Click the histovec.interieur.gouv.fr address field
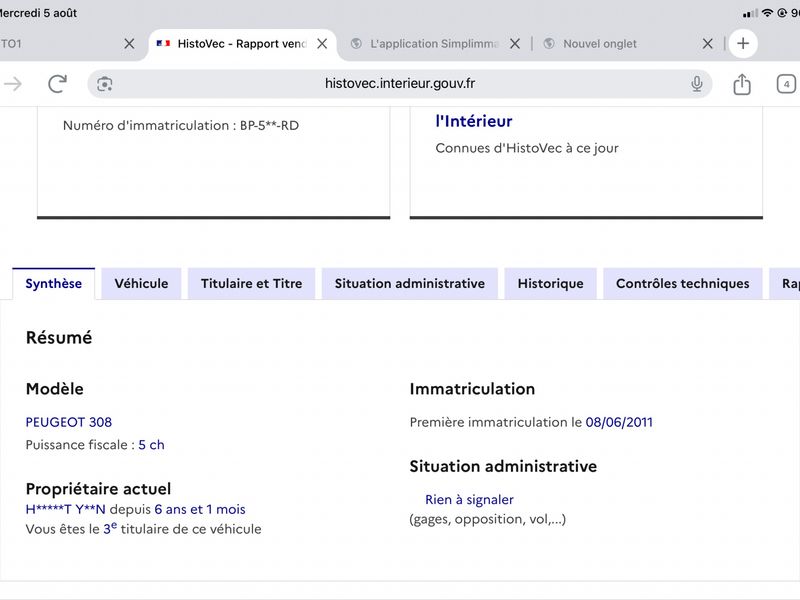This screenshot has height=600, width=800. click(399, 84)
